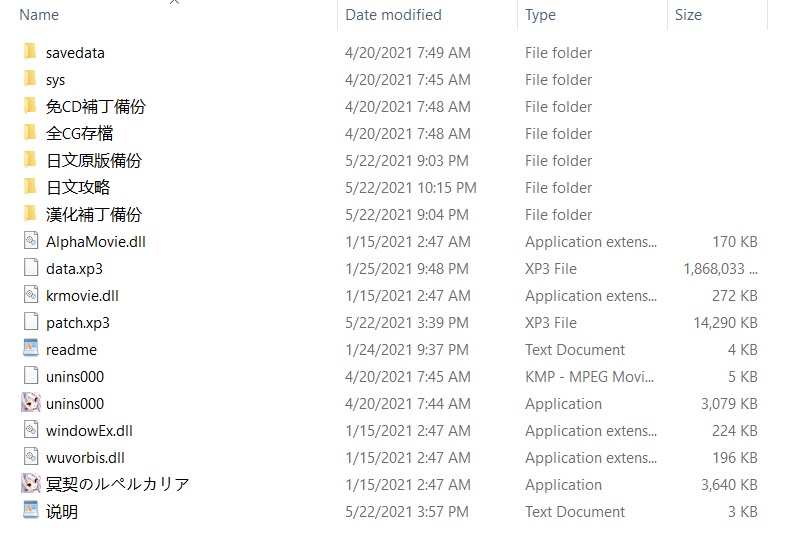
Task: Click the Type column header
Action: [540, 15]
